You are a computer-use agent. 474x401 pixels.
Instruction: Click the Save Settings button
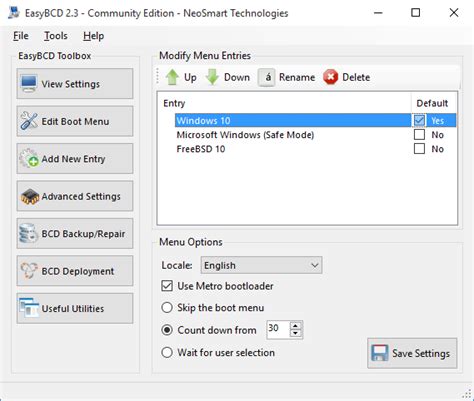click(412, 353)
